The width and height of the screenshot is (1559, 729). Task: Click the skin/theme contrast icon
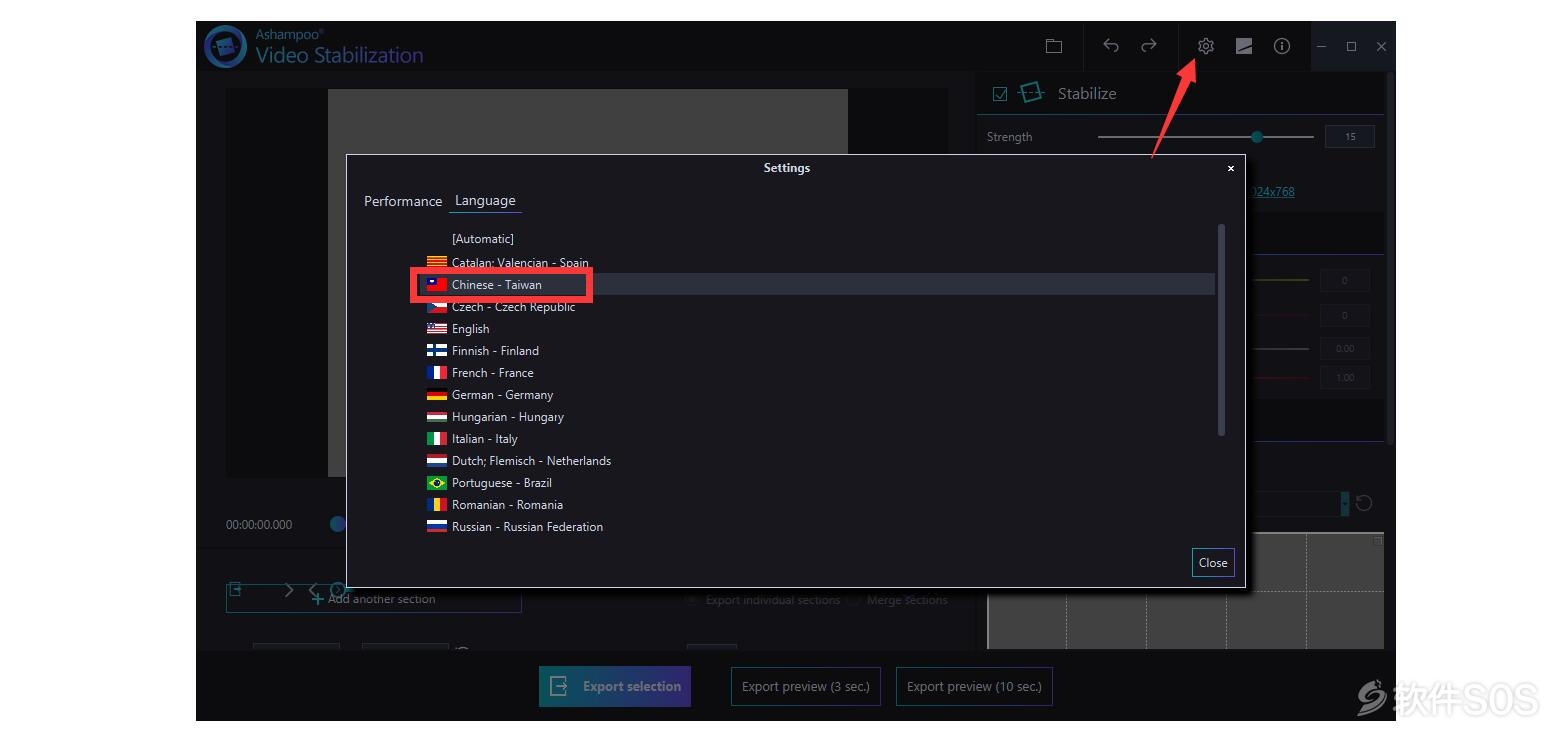tap(1244, 46)
